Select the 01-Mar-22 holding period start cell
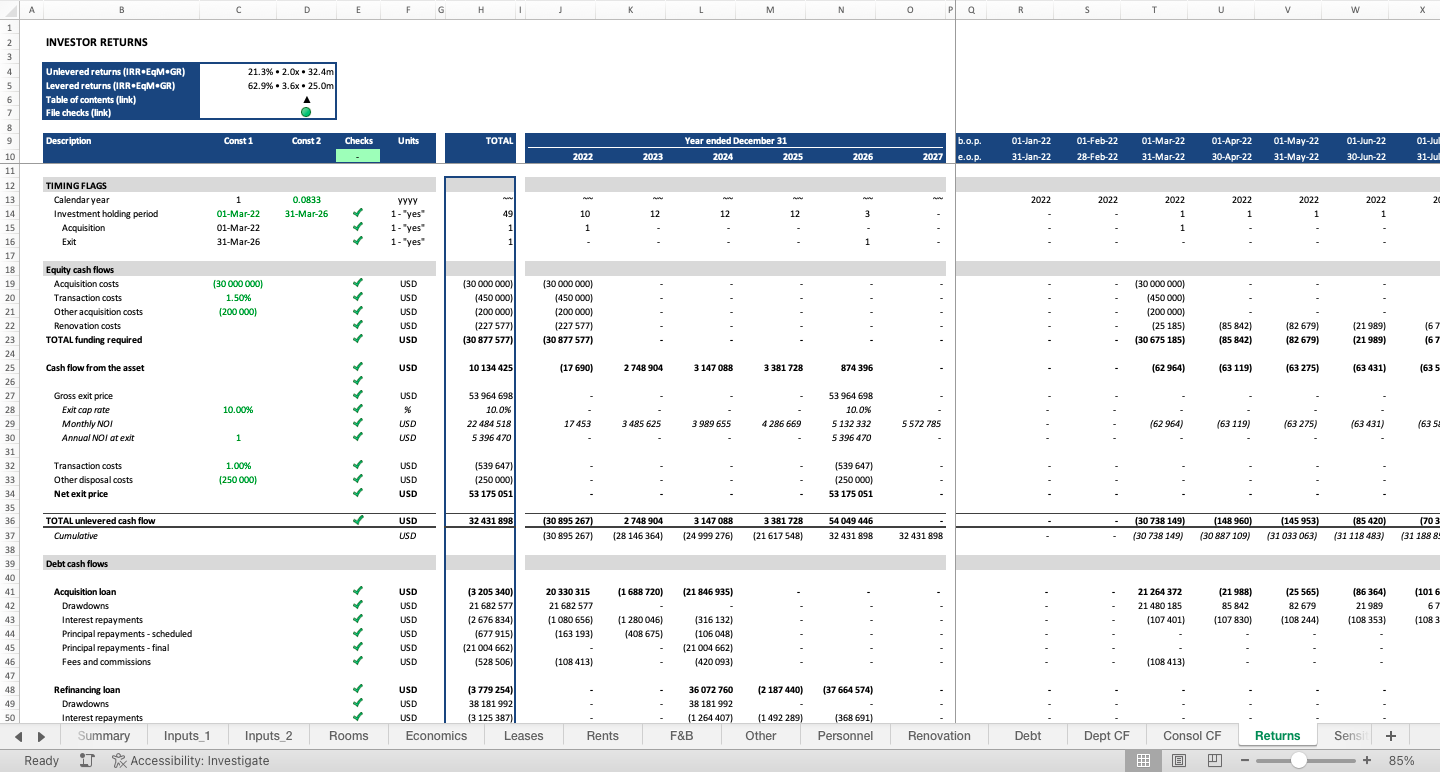 [238, 214]
